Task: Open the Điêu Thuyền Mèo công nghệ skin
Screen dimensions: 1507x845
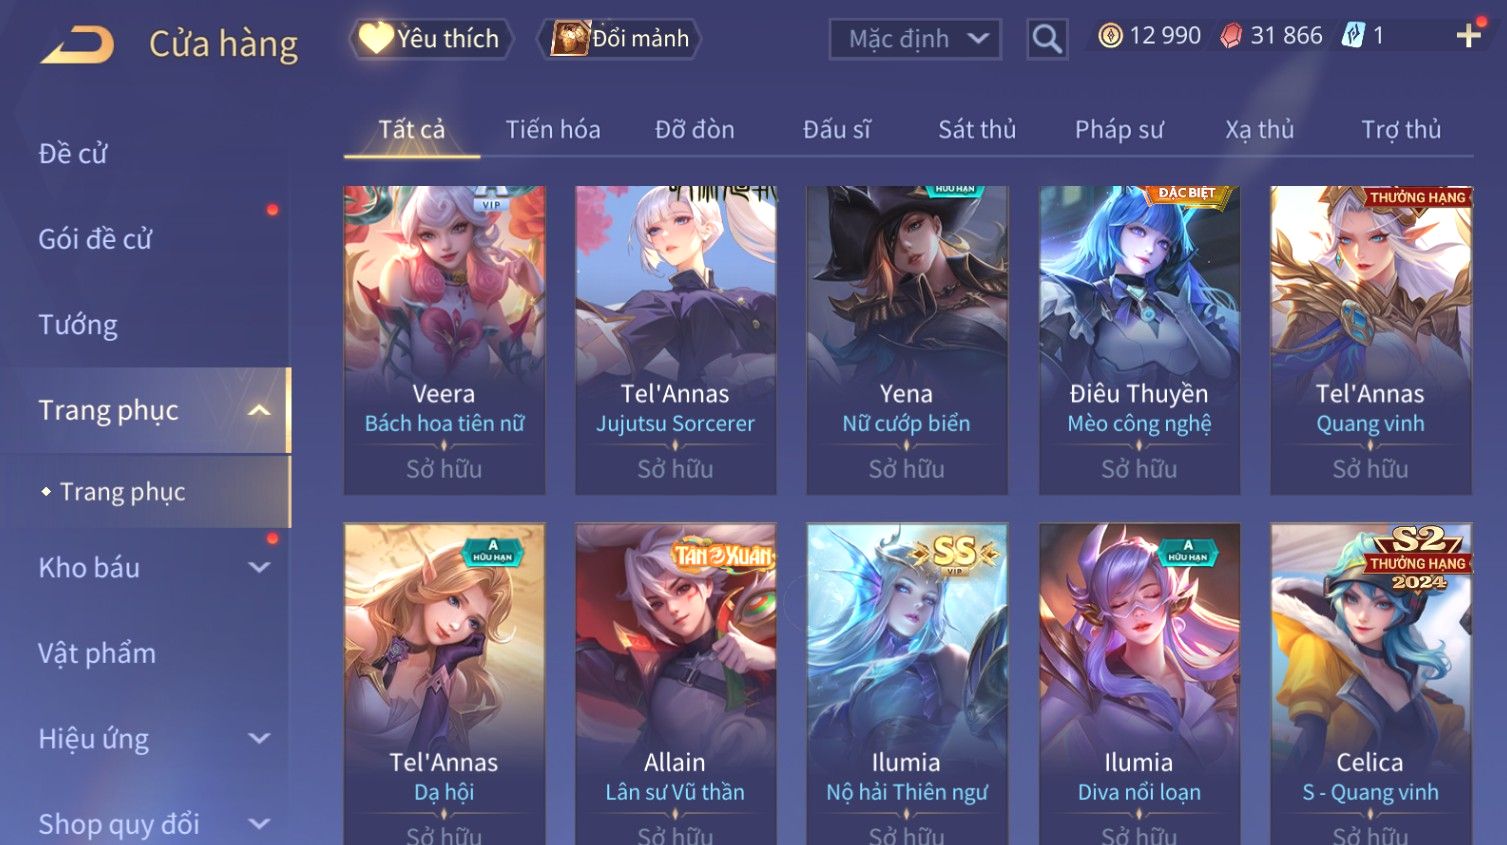Action: click(1139, 340)
